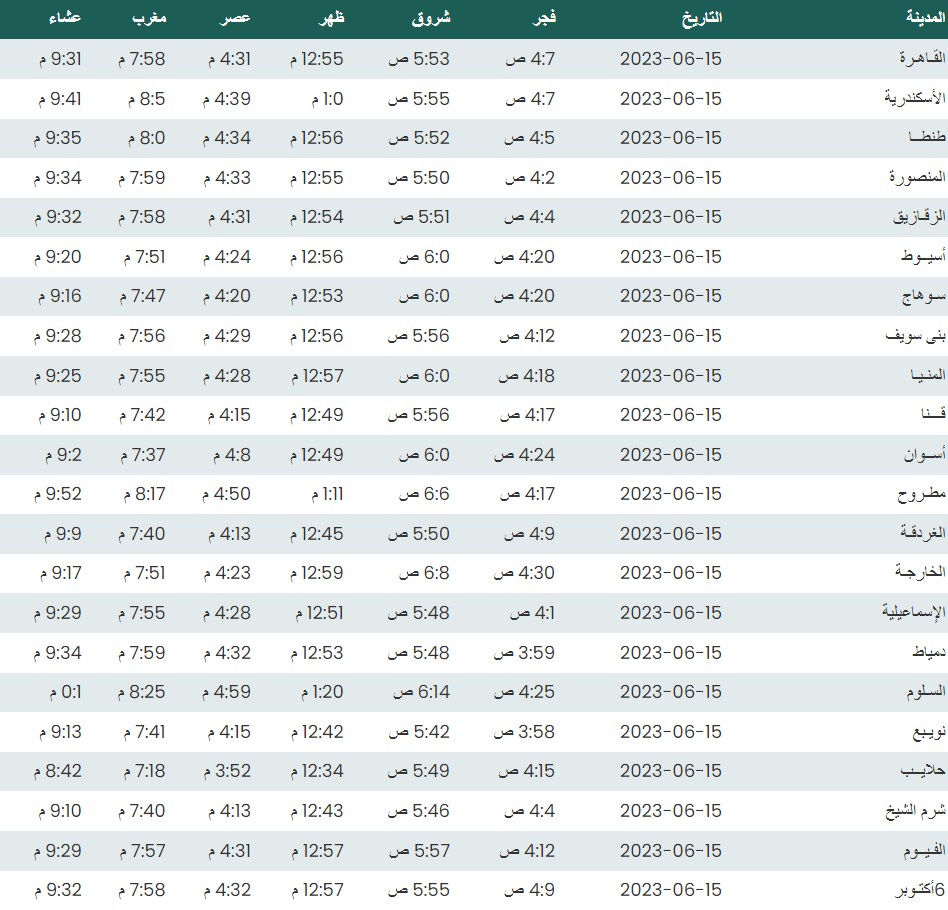Viewport: 948px width, 910px height.
Task: Select the مغرب (Maghrib) column header
Action: point(149,18)
